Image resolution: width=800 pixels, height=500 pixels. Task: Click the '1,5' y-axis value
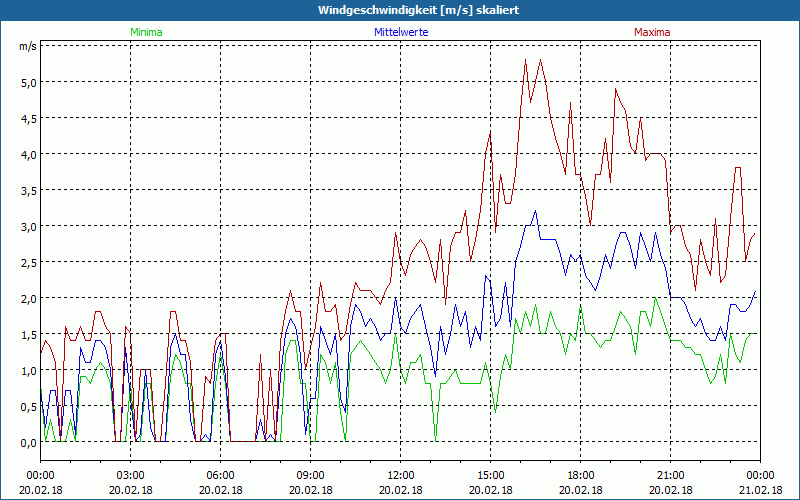28,335
